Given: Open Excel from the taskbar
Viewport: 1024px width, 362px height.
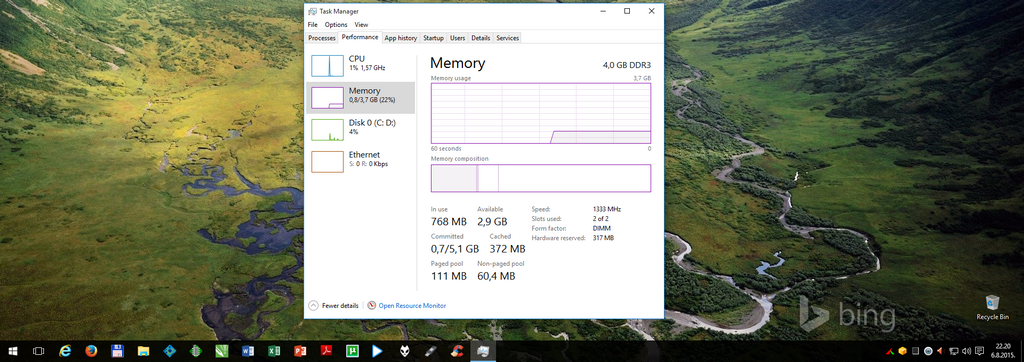Looking at the screenshot, I should click(274, 352).
